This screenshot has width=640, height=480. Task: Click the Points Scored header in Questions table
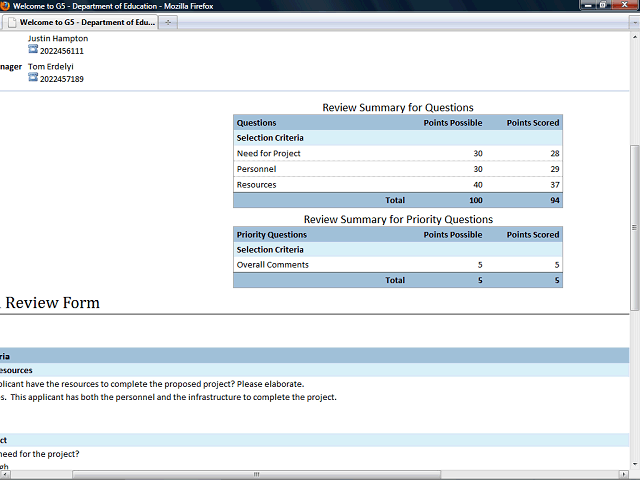pyautogui.click(x=532, y=123)
